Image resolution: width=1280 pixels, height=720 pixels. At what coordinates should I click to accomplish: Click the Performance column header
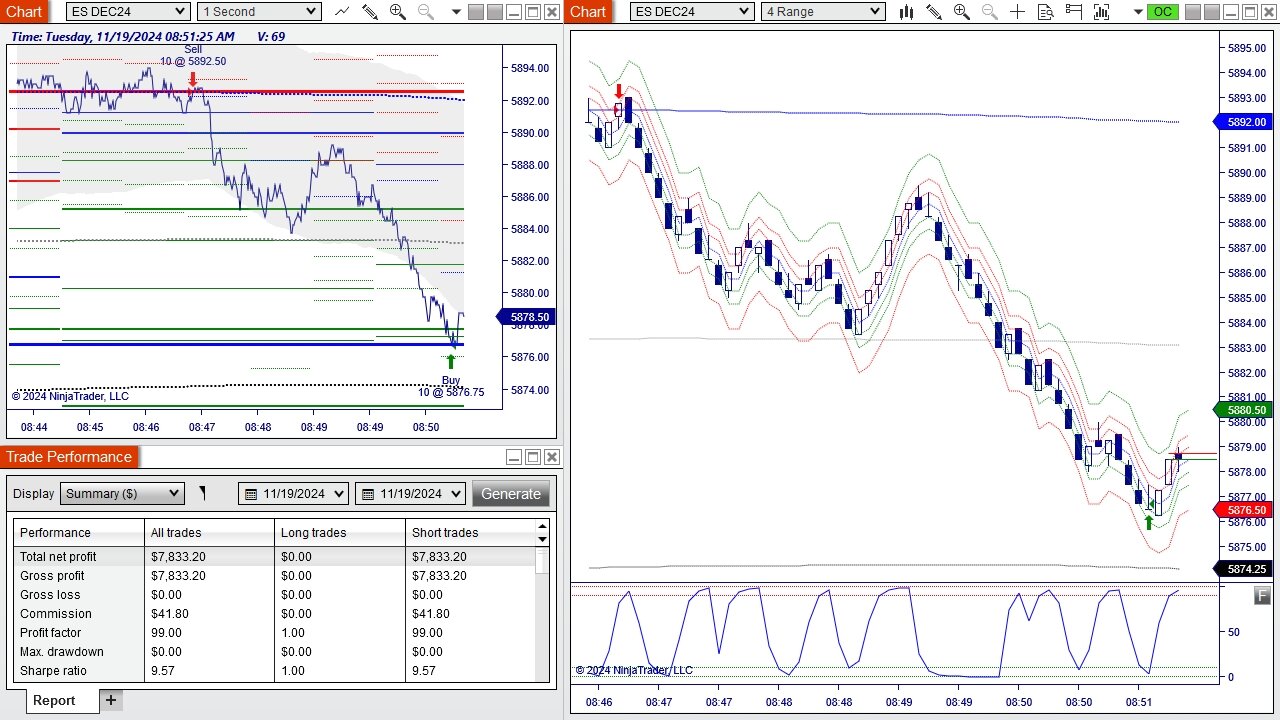[79, 533]
